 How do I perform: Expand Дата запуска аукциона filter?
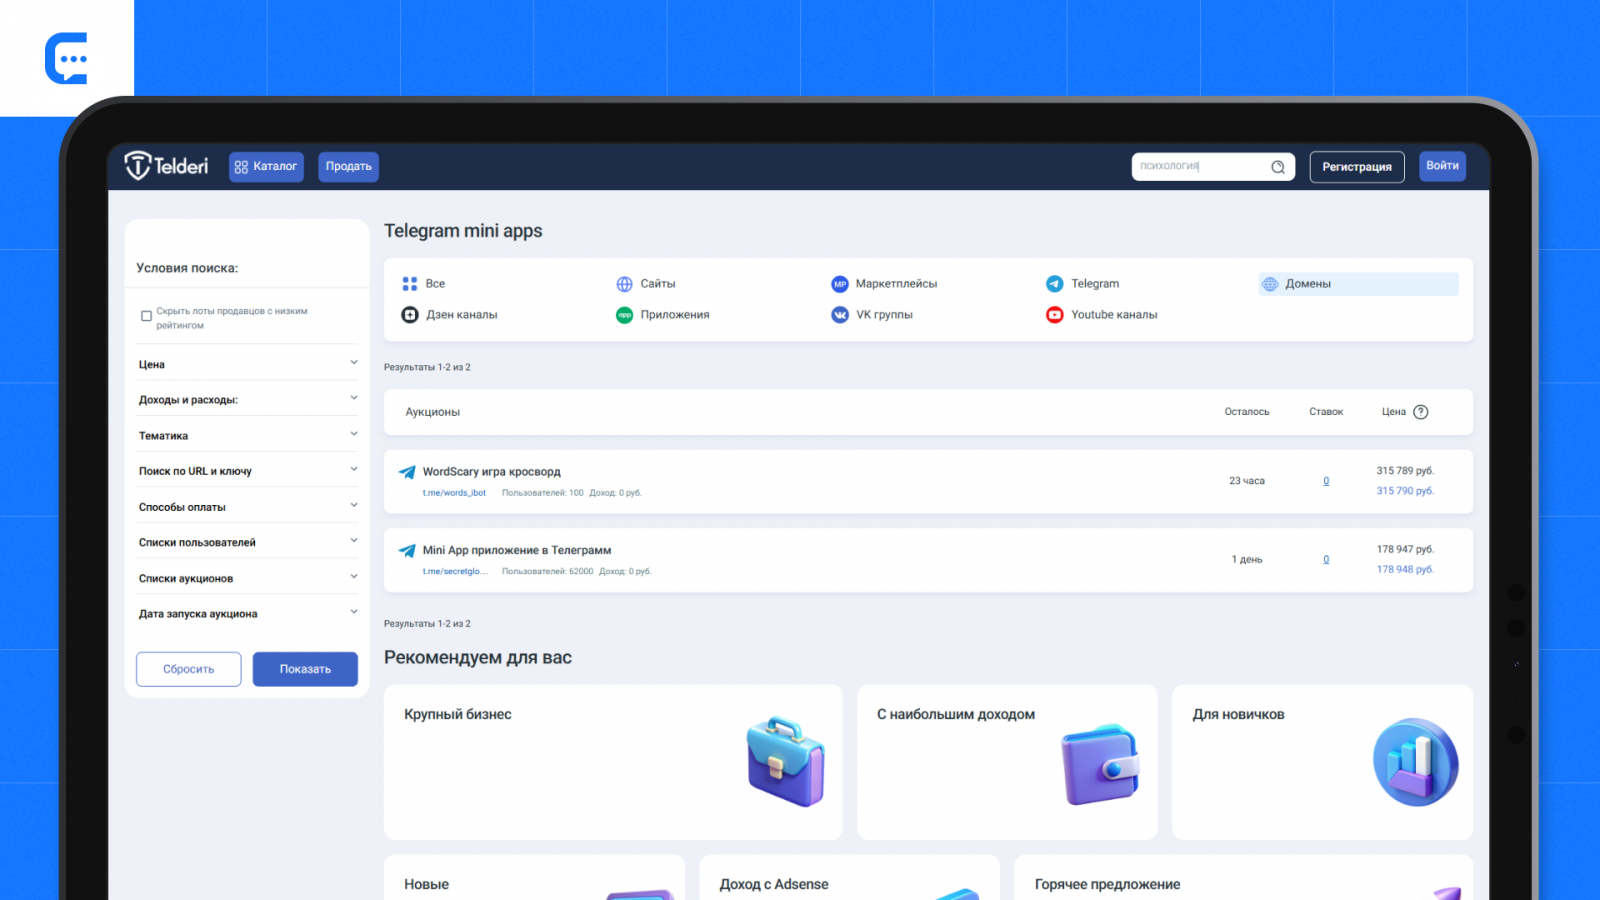pos(247,613)
